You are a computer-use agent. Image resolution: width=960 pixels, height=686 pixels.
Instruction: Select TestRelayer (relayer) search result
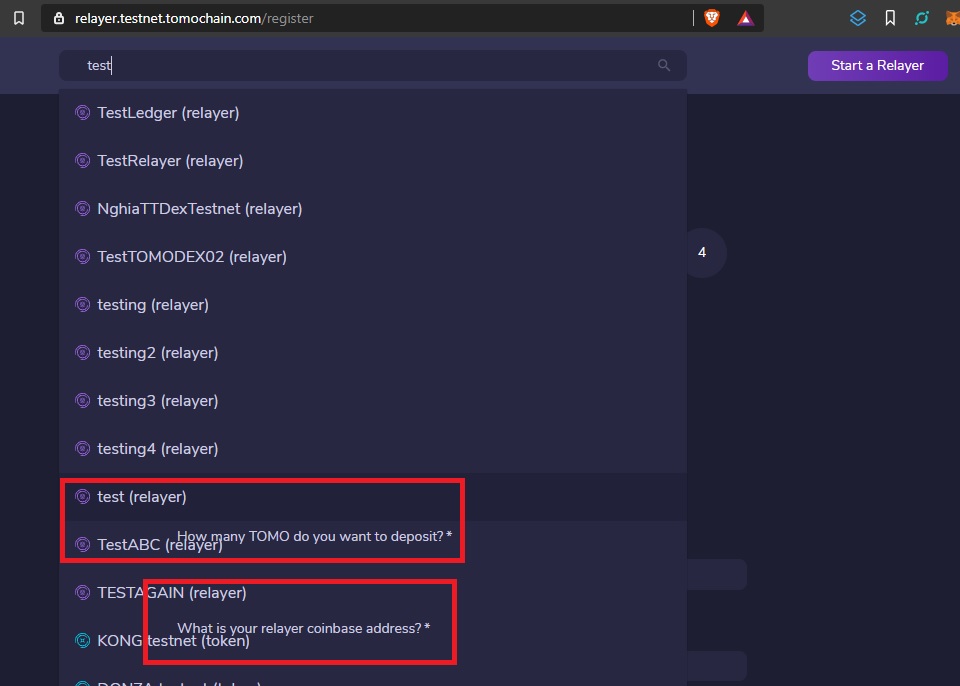point(373,160)
